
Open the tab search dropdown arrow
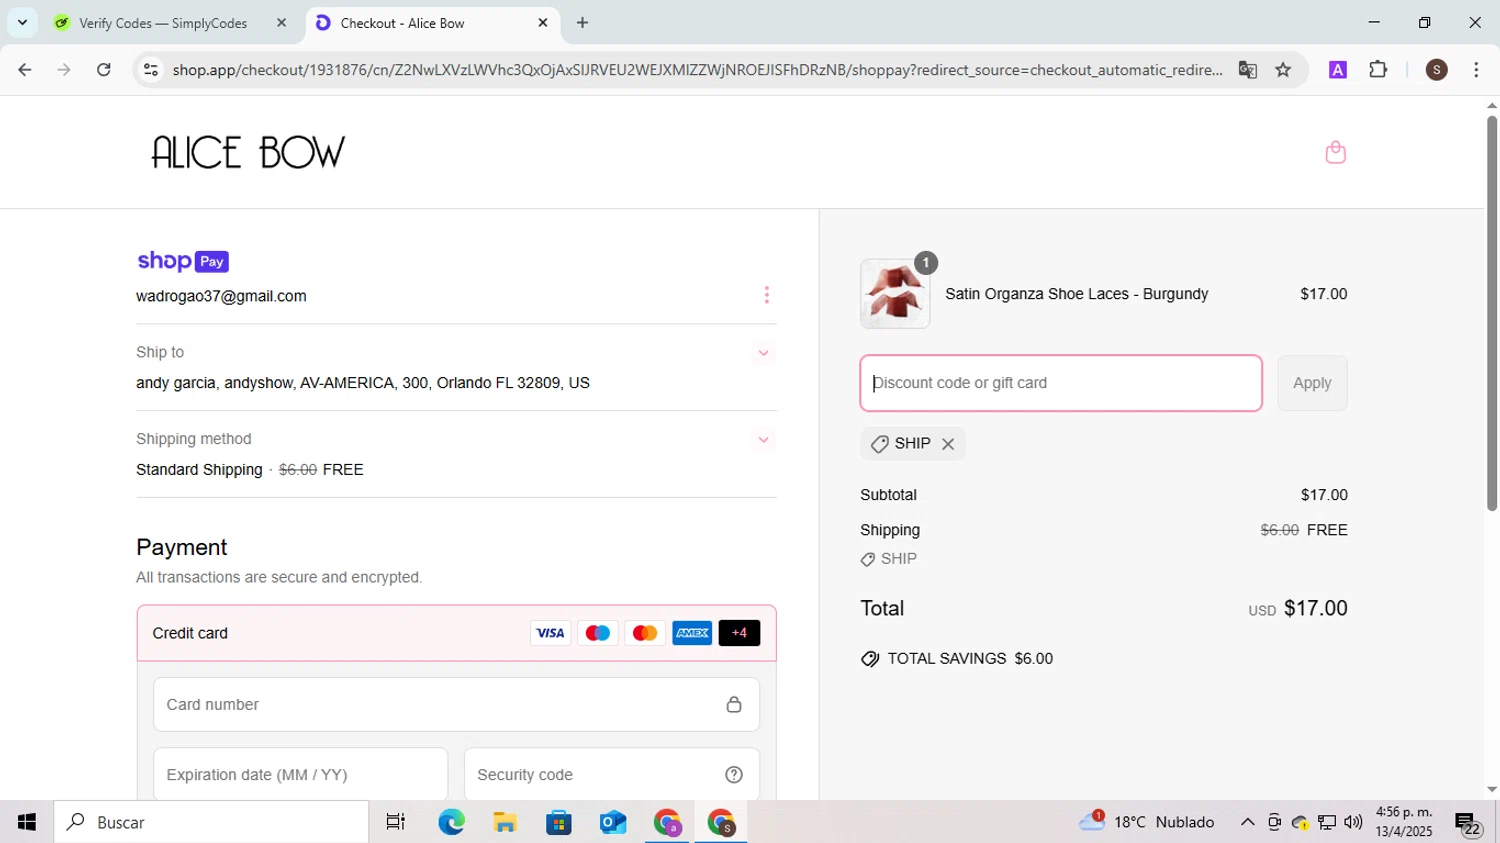(x=22, y=23)
